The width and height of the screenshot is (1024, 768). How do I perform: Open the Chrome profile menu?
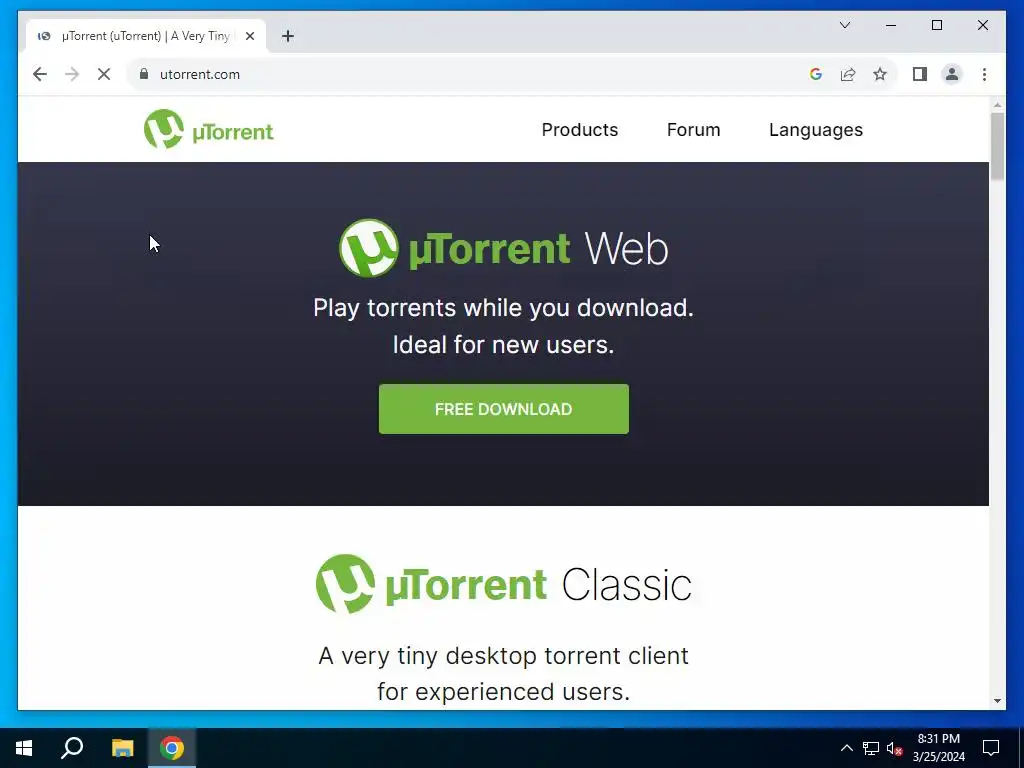point(952,74)
